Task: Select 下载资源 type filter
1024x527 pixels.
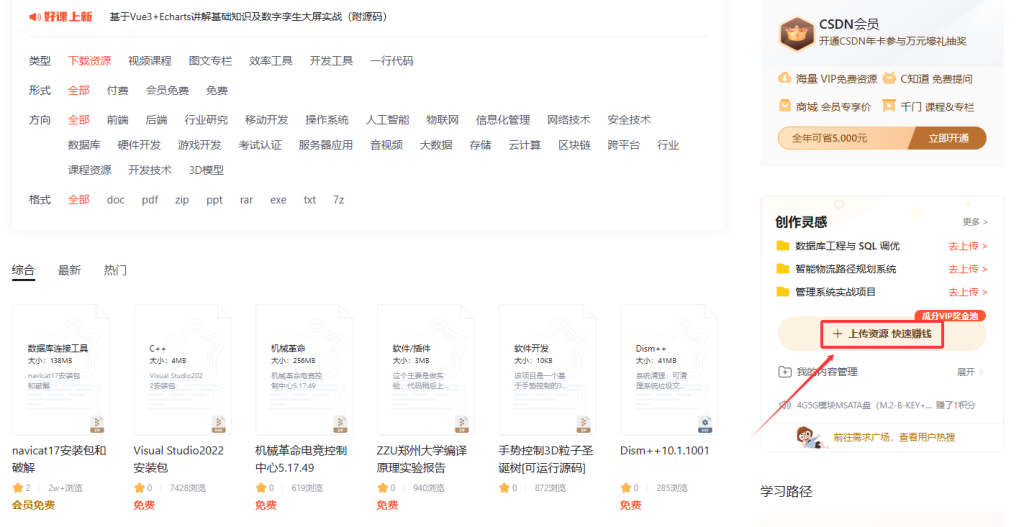Action: tap(89, 61)
